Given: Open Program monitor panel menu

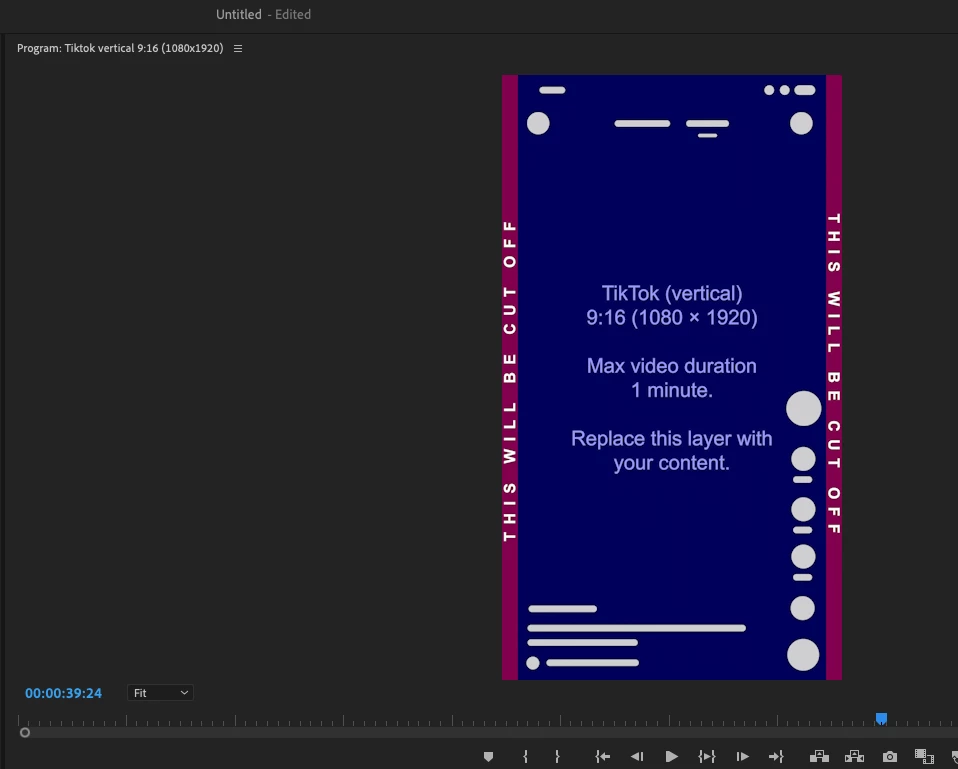Looking at the screenshot, I should click(x=238, y=48).
